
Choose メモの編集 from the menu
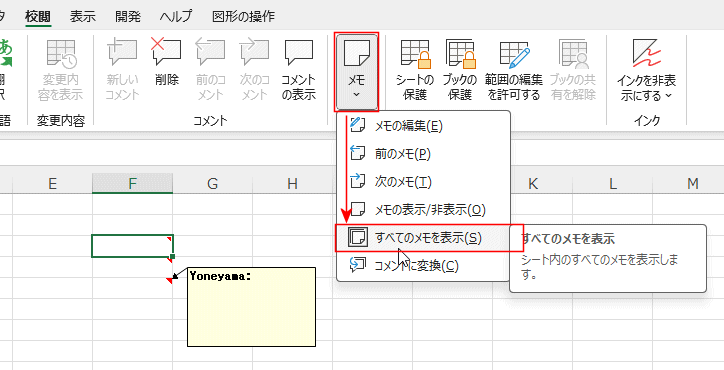[423, 126]
